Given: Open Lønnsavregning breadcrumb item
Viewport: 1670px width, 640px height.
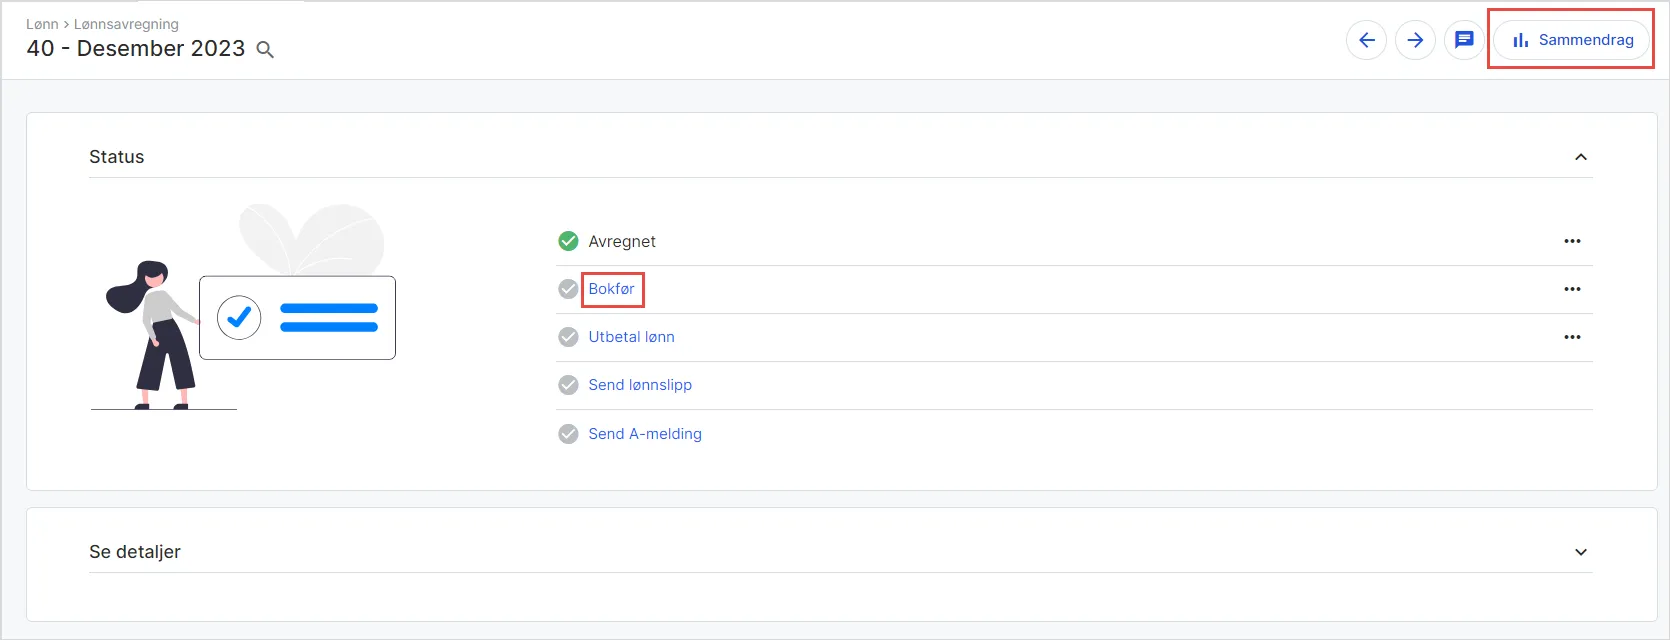Looking at the screenshot, I should (126, 24).
